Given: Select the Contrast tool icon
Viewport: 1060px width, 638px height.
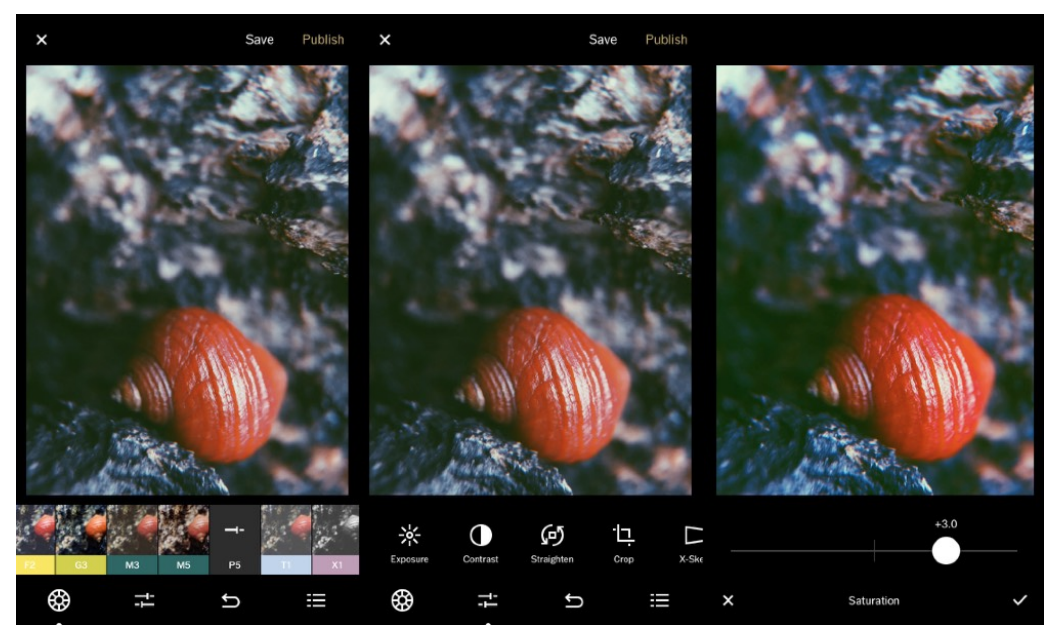Looking at the screenshot, I should [x=480, y=543].
